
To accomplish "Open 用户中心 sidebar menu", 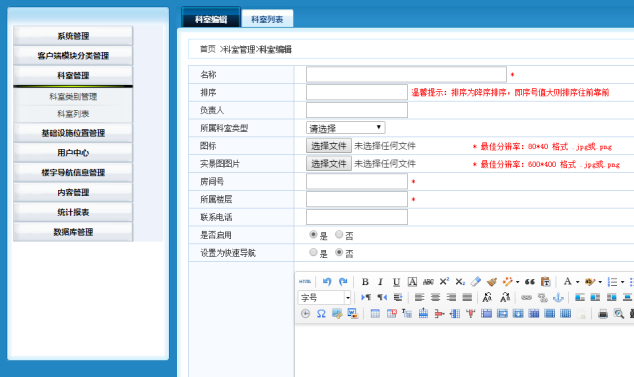I will tap(73, 152).
